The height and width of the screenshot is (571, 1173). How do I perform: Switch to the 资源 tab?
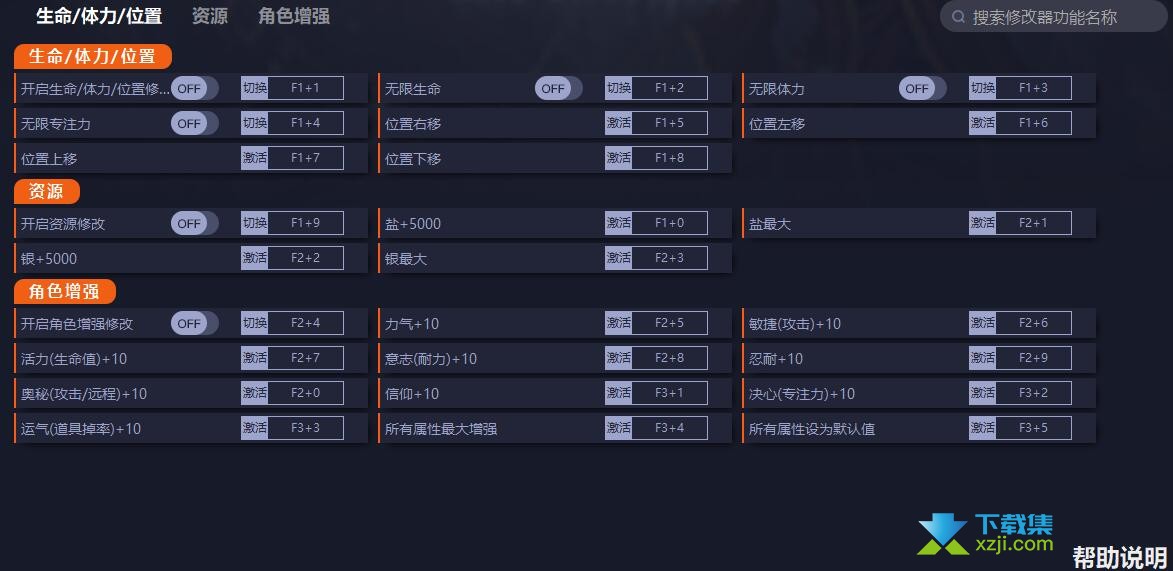point(209,16)
